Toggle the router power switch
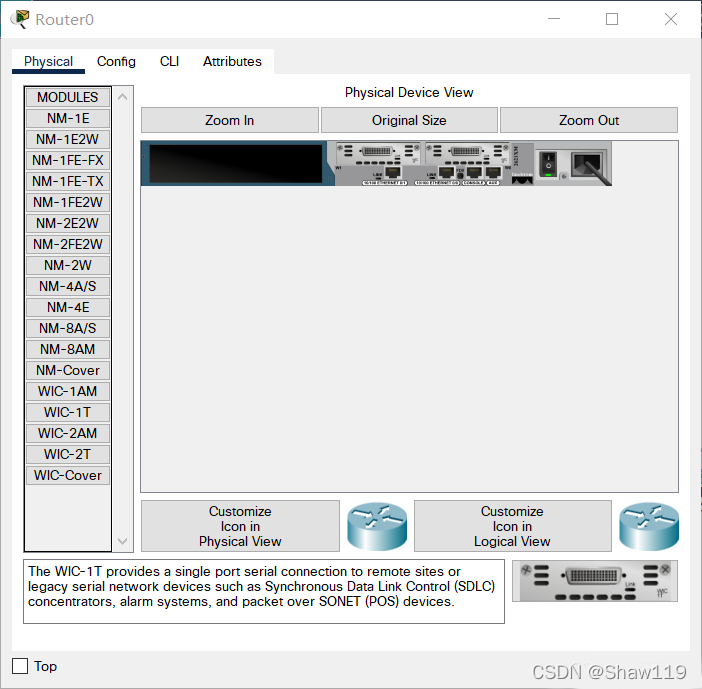This screenshot has width=702, height=689. [x=548, y=164]
